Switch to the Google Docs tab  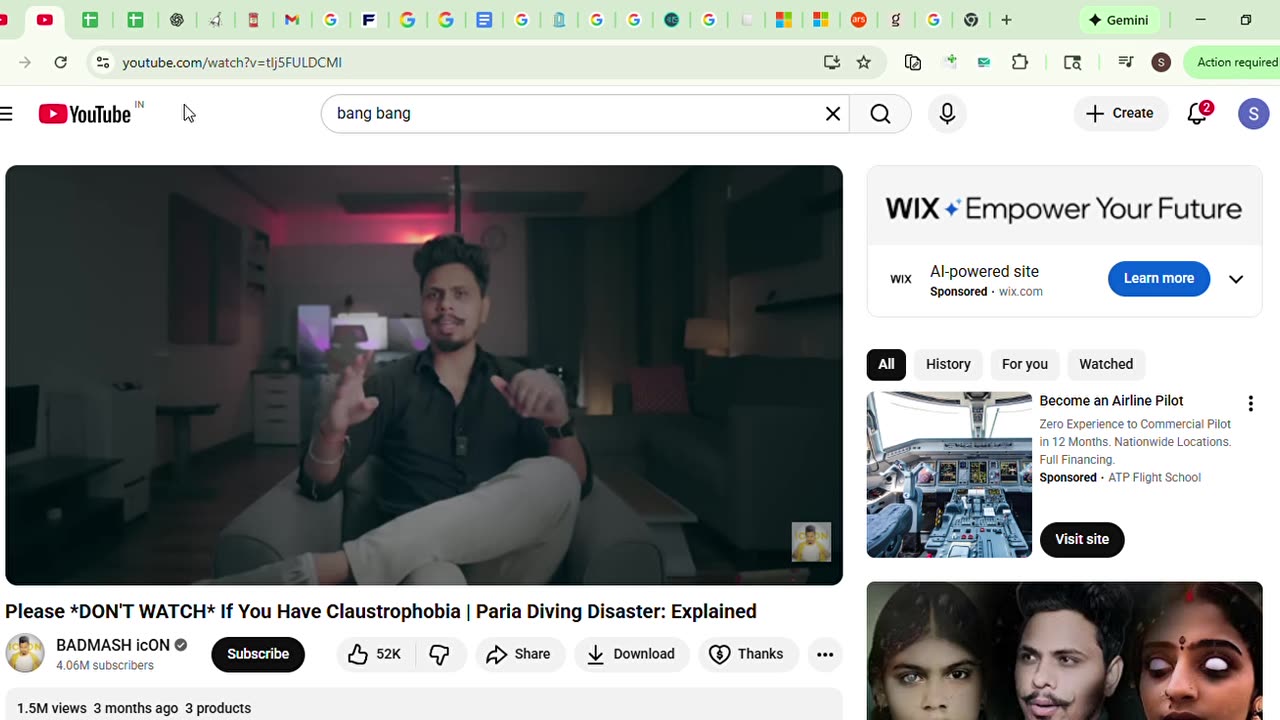pyautogui.click(x=484, y=20)
